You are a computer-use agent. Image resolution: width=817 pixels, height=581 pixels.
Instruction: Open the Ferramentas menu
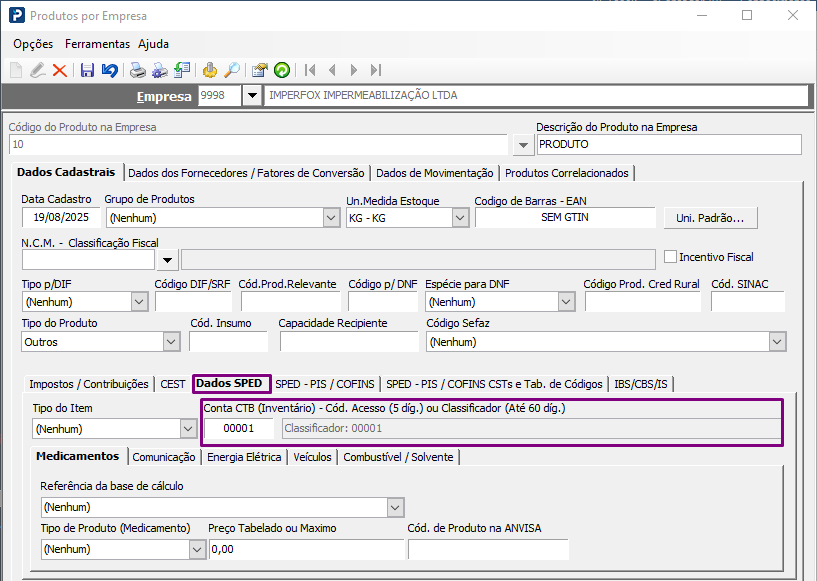pos(97,44)
